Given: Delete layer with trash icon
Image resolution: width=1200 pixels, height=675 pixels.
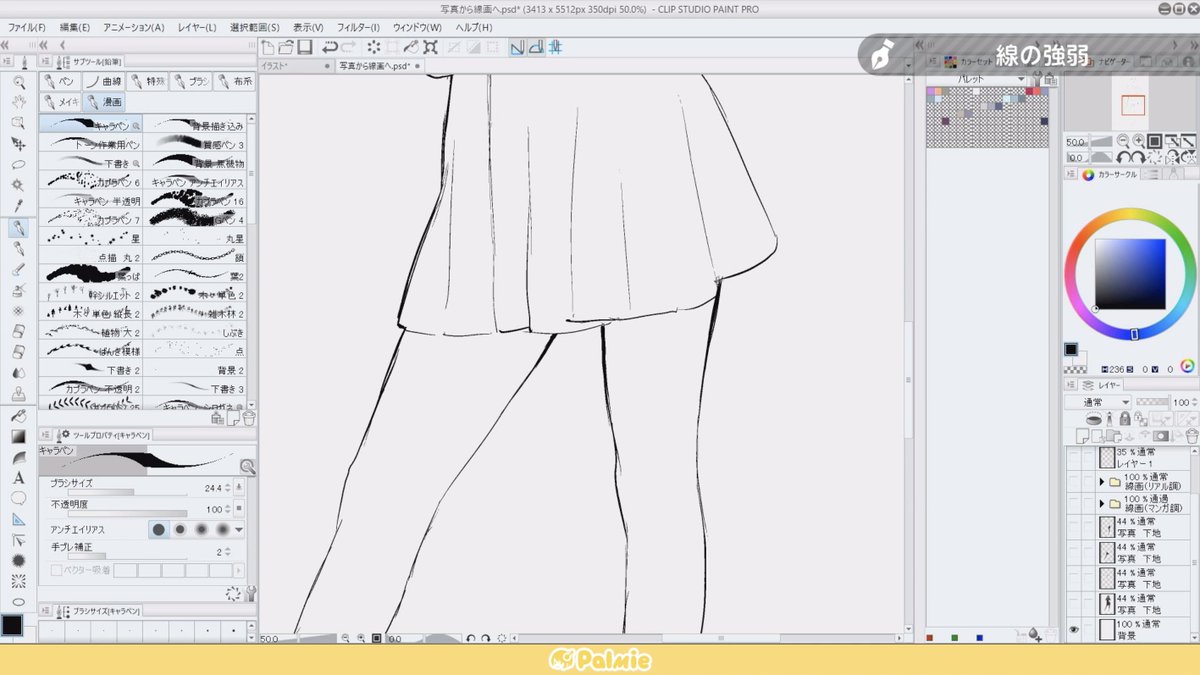Looking at the screenshot, I should pyautogui.click(x=1191, y=436).
